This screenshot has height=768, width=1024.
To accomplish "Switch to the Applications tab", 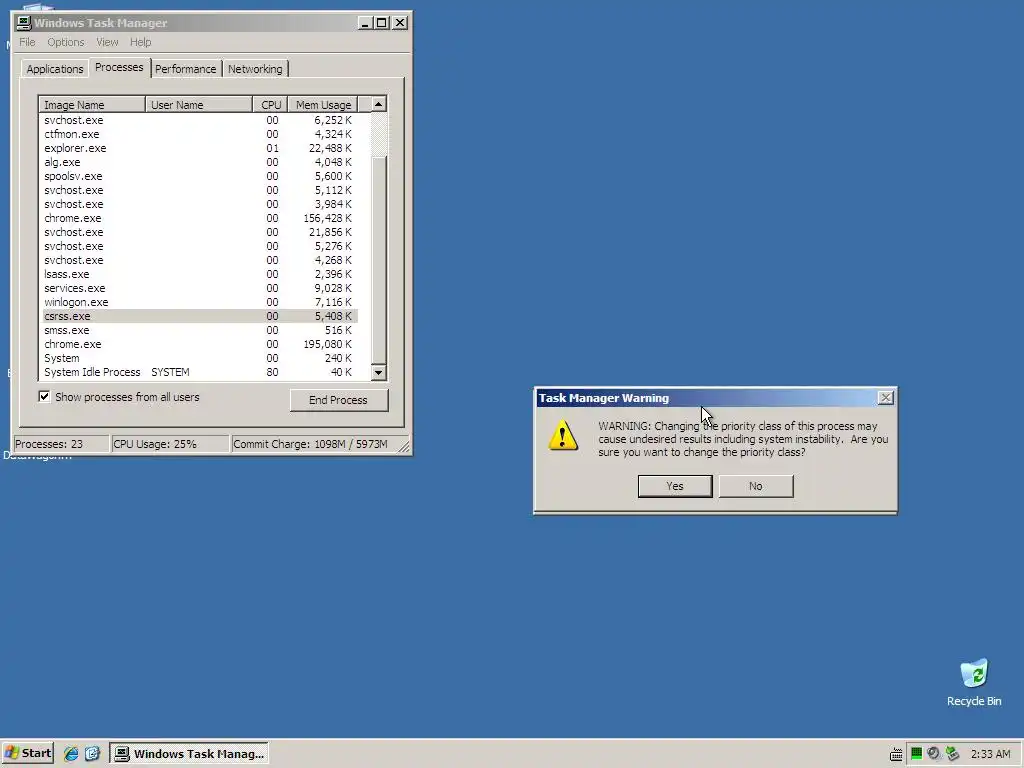I will point(55,69).
